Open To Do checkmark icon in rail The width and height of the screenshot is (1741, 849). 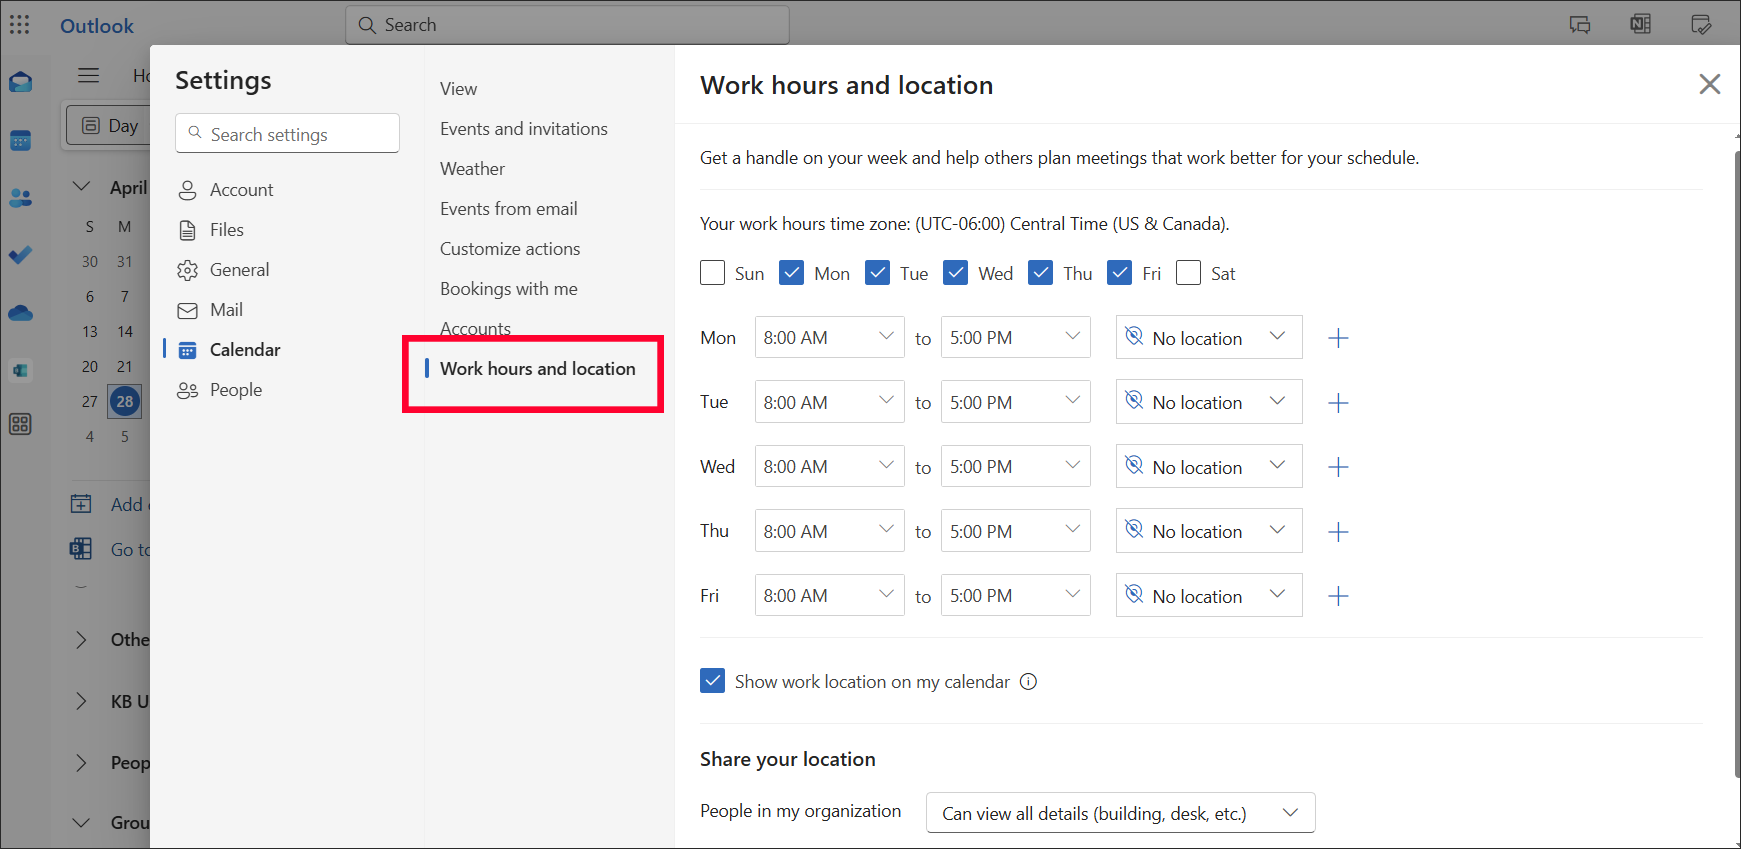click(20, 255)
